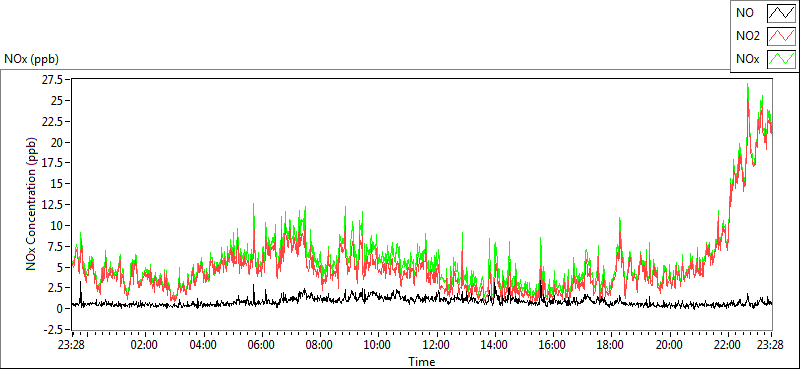The height and width of the screenshot is (369, 800).
Task: Click the 25 y-axis value
Action: click(x=56, y=101)
